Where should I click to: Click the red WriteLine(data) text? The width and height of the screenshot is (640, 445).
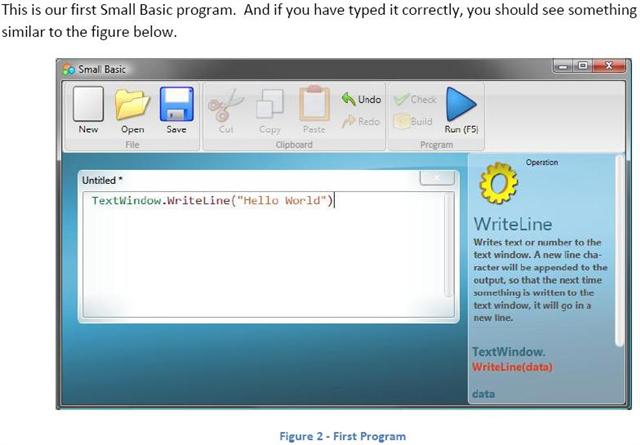tap(512, 367)
